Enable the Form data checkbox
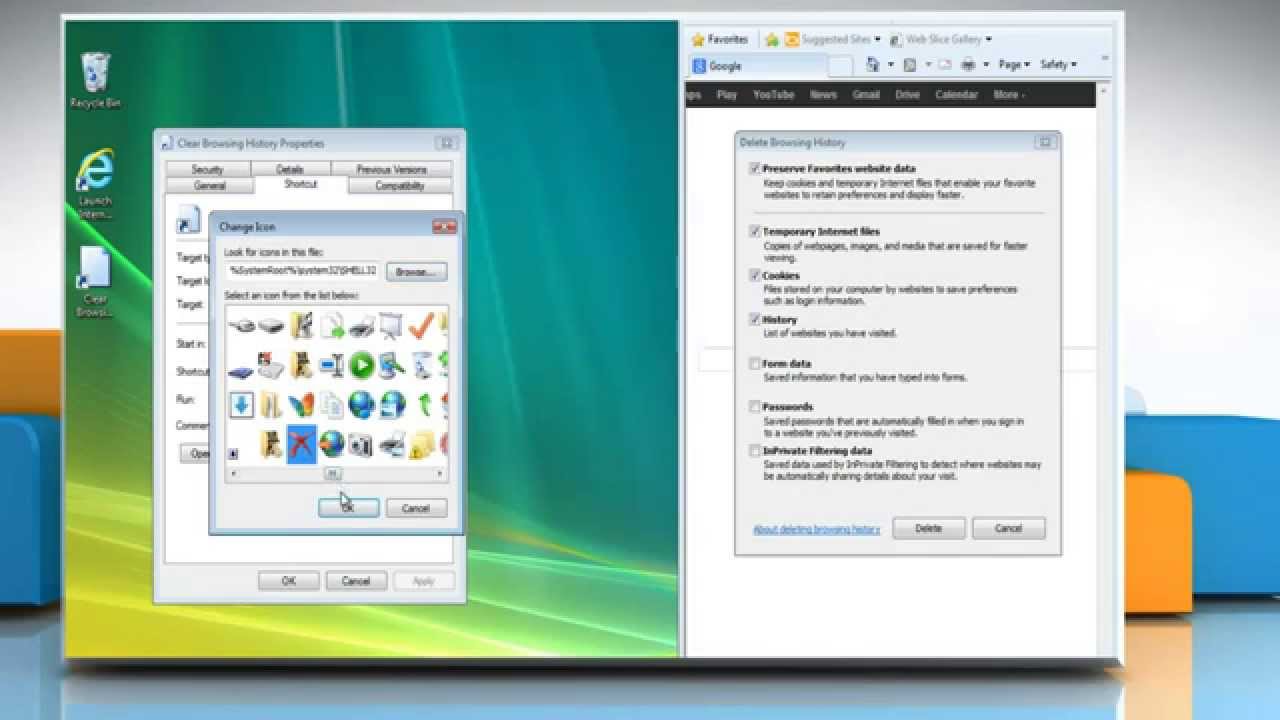The height and width of the screenshot is (720, 1280). point(756,364)
